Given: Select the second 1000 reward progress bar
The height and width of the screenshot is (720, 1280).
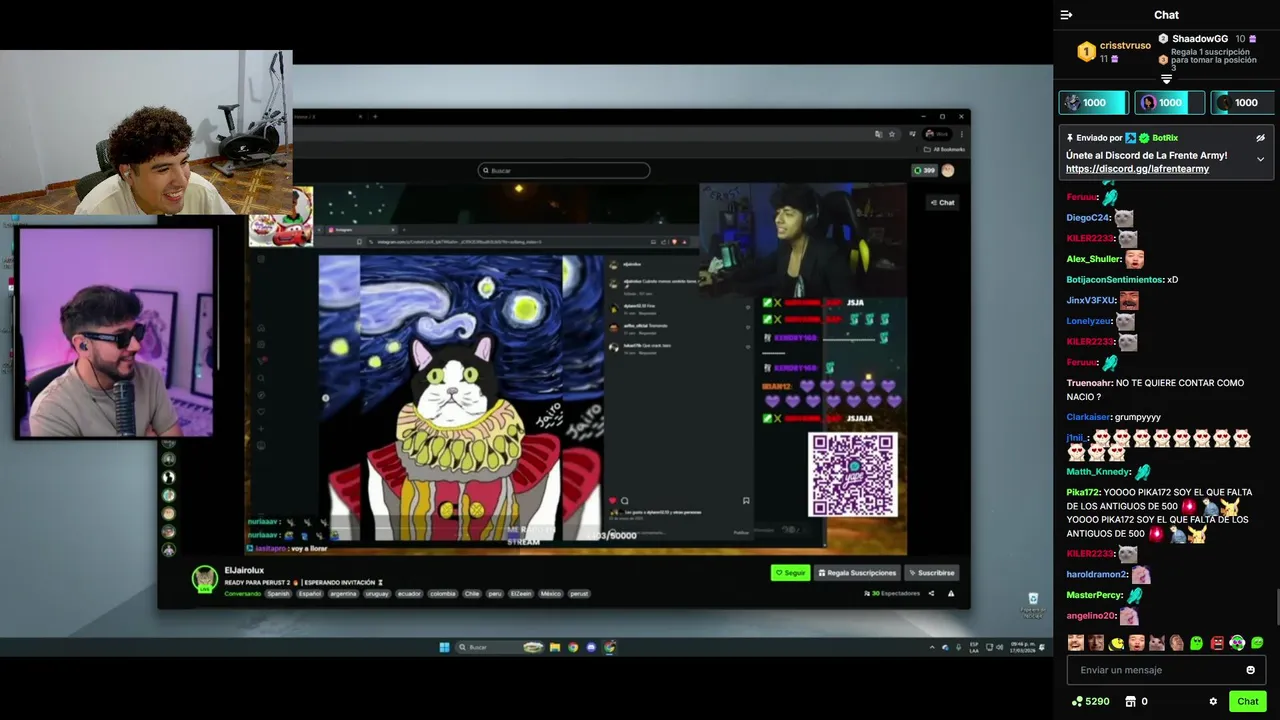Looking at the screenshot, I should 1170,102.
